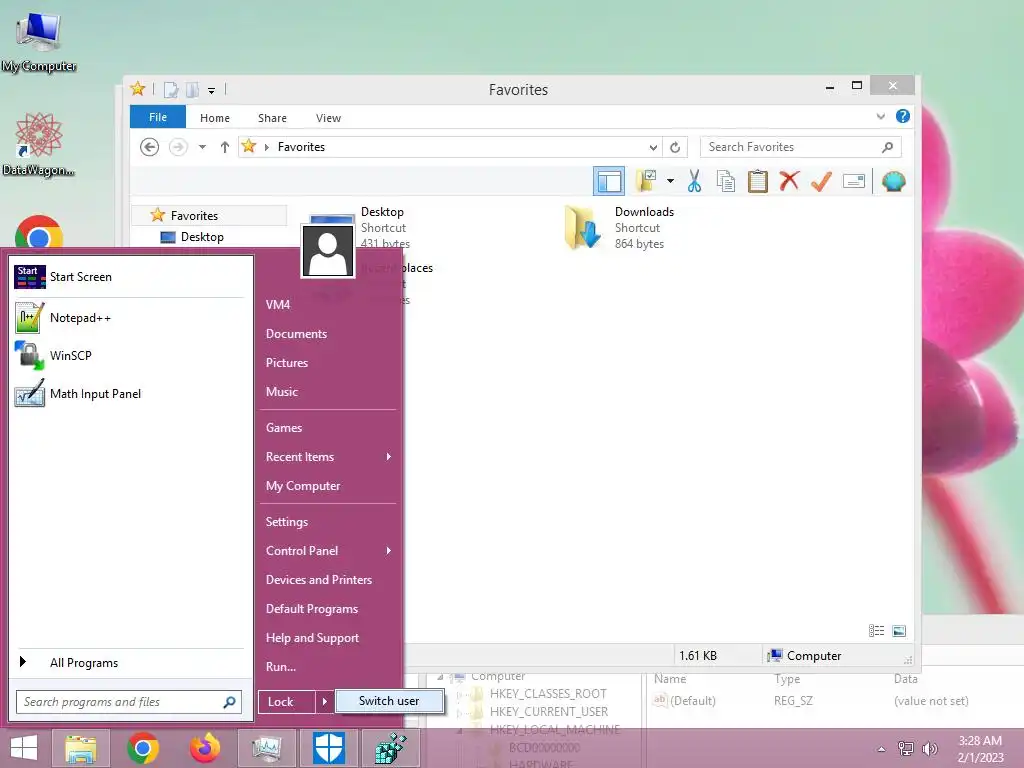Click the user account picture
This screenshot has height=768, width=1024.
click(327, 251)
